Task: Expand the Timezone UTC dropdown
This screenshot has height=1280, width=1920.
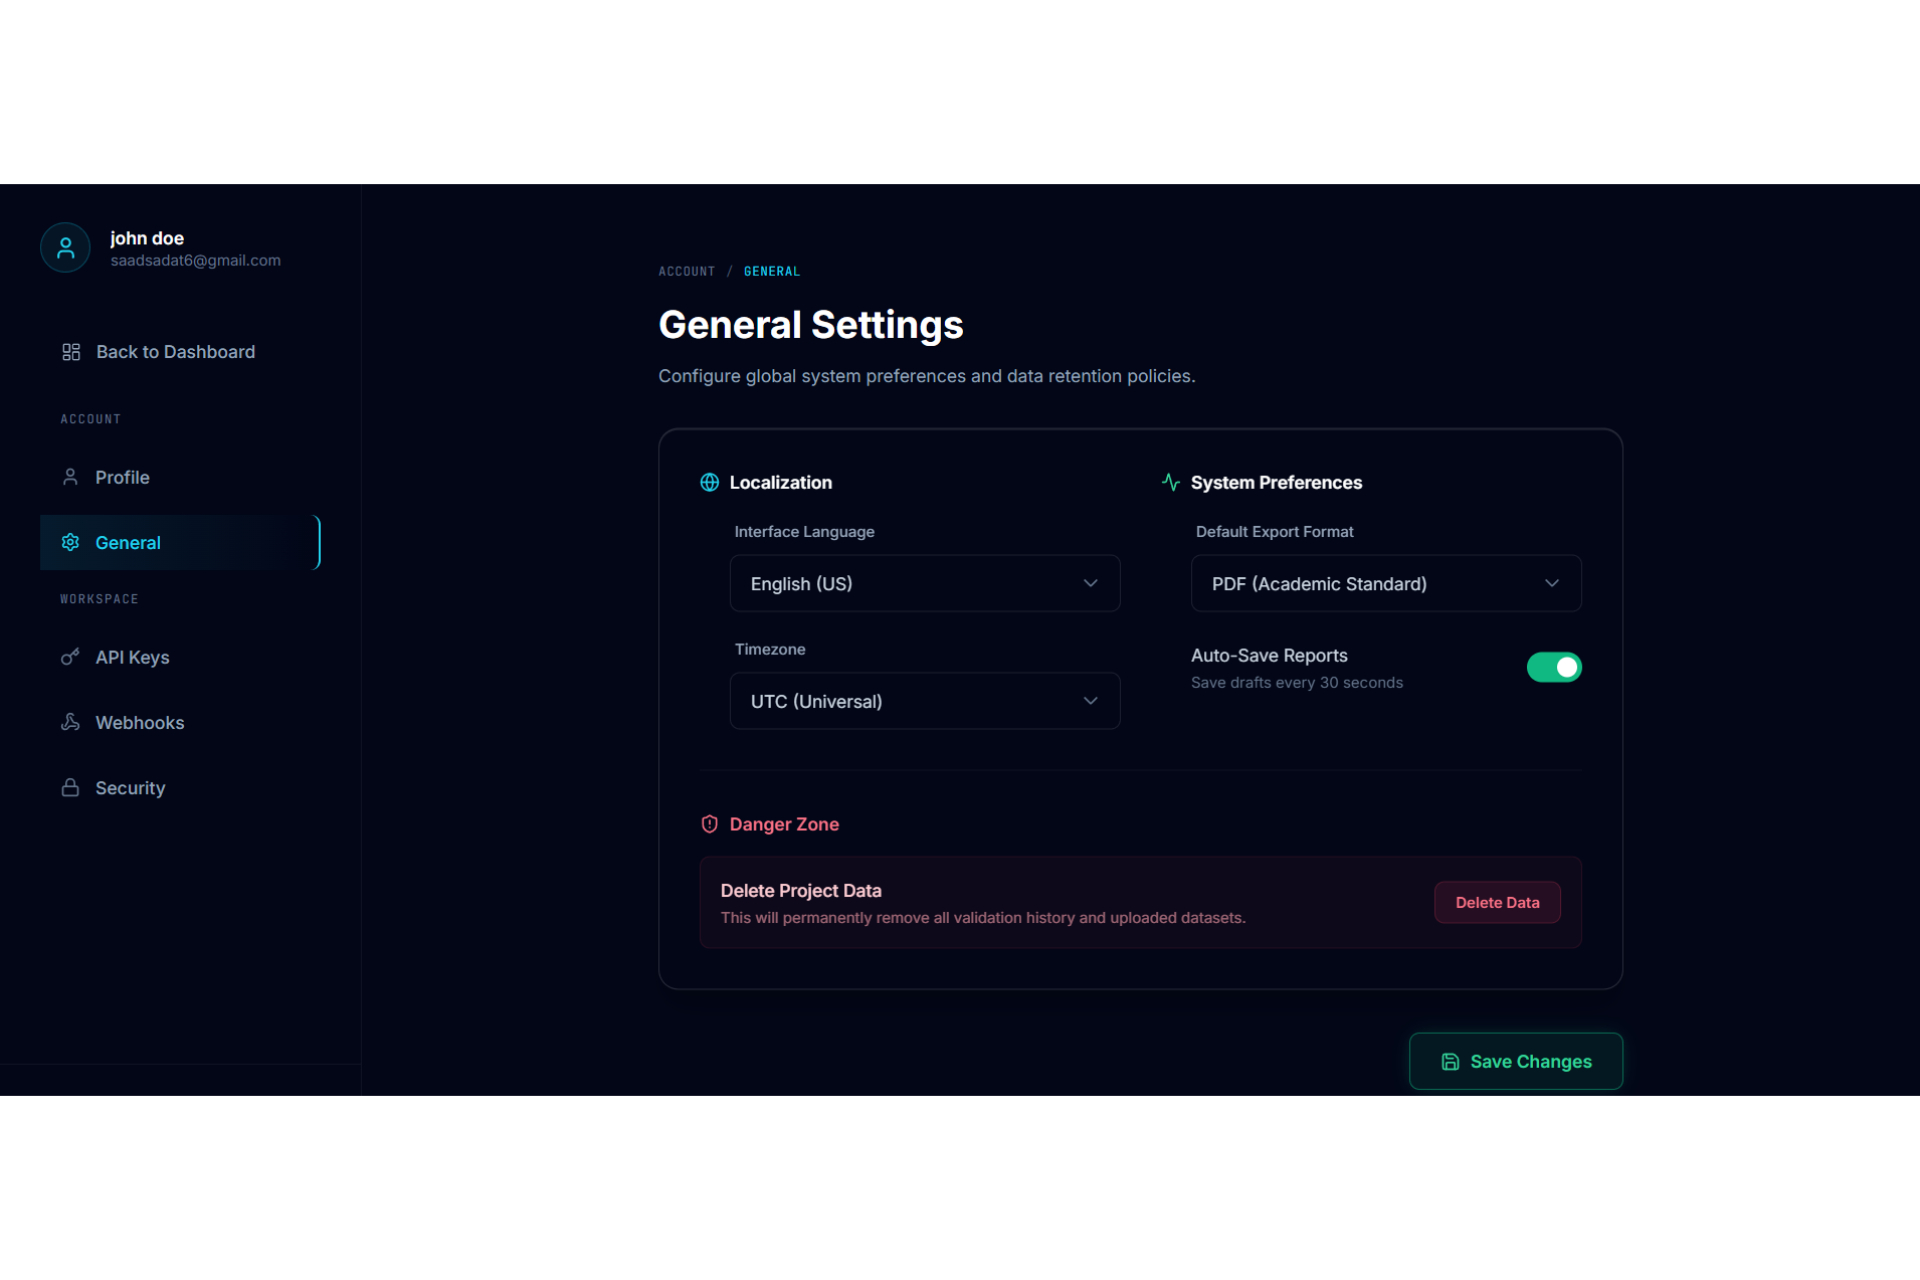Action: click(924, 701)
